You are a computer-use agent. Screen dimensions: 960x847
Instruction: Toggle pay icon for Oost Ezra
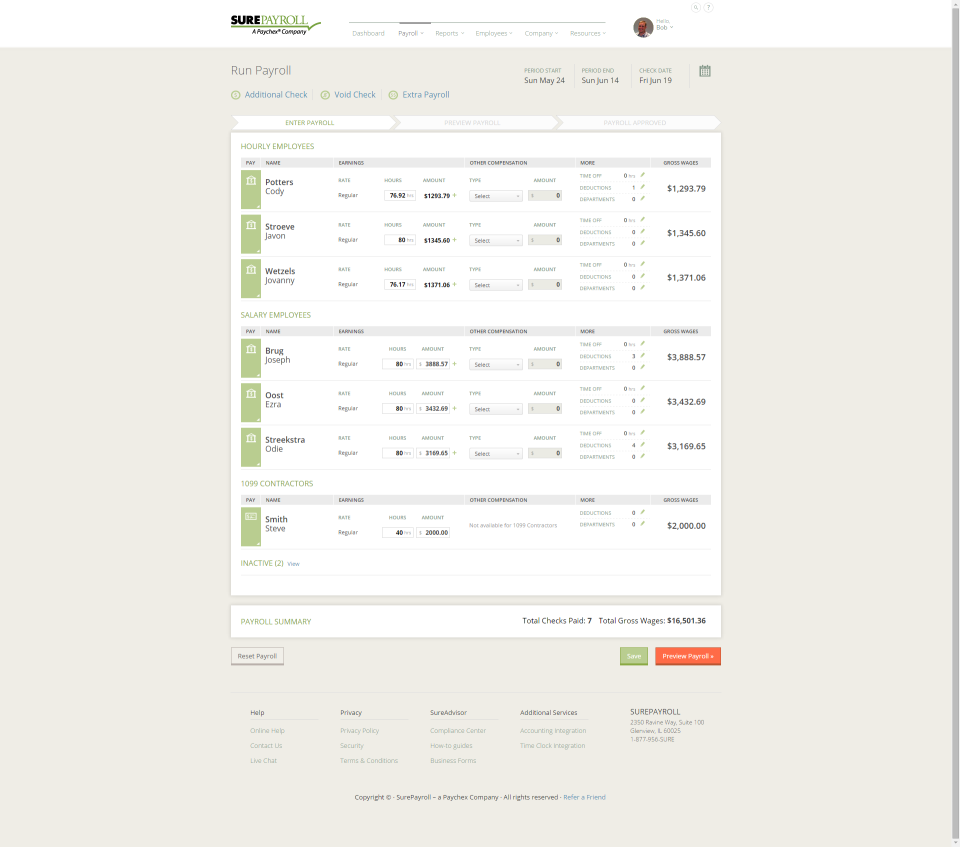pyautogui.click(x=251, y=402)
